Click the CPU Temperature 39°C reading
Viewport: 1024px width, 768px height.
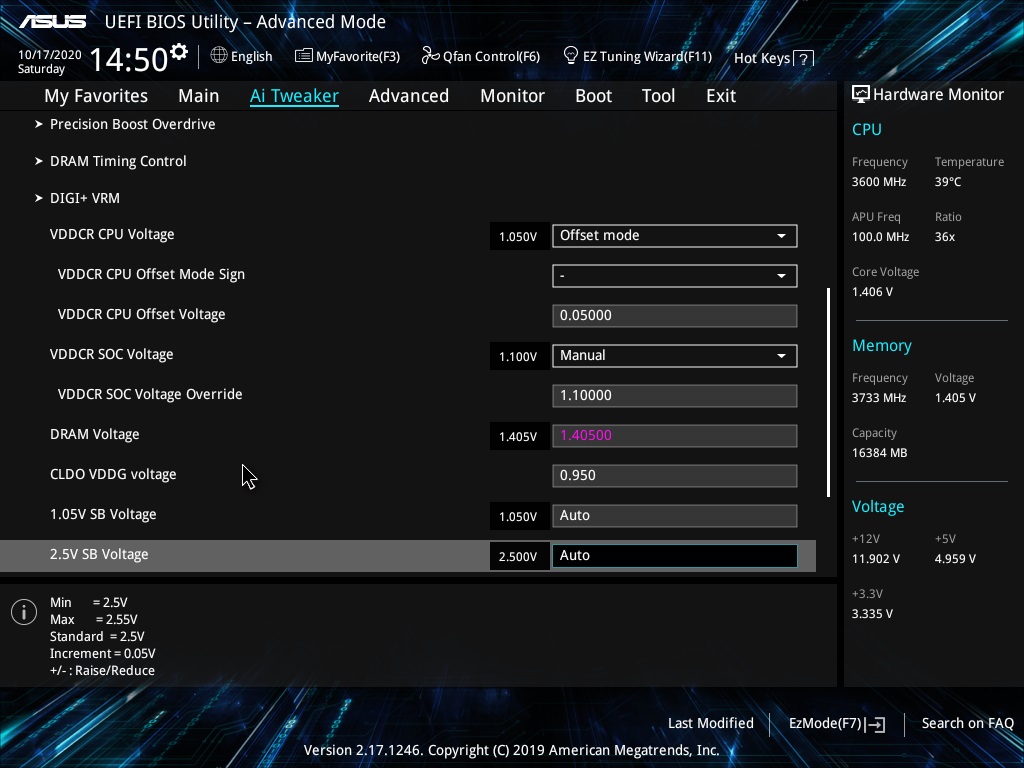tap(948, 182)
